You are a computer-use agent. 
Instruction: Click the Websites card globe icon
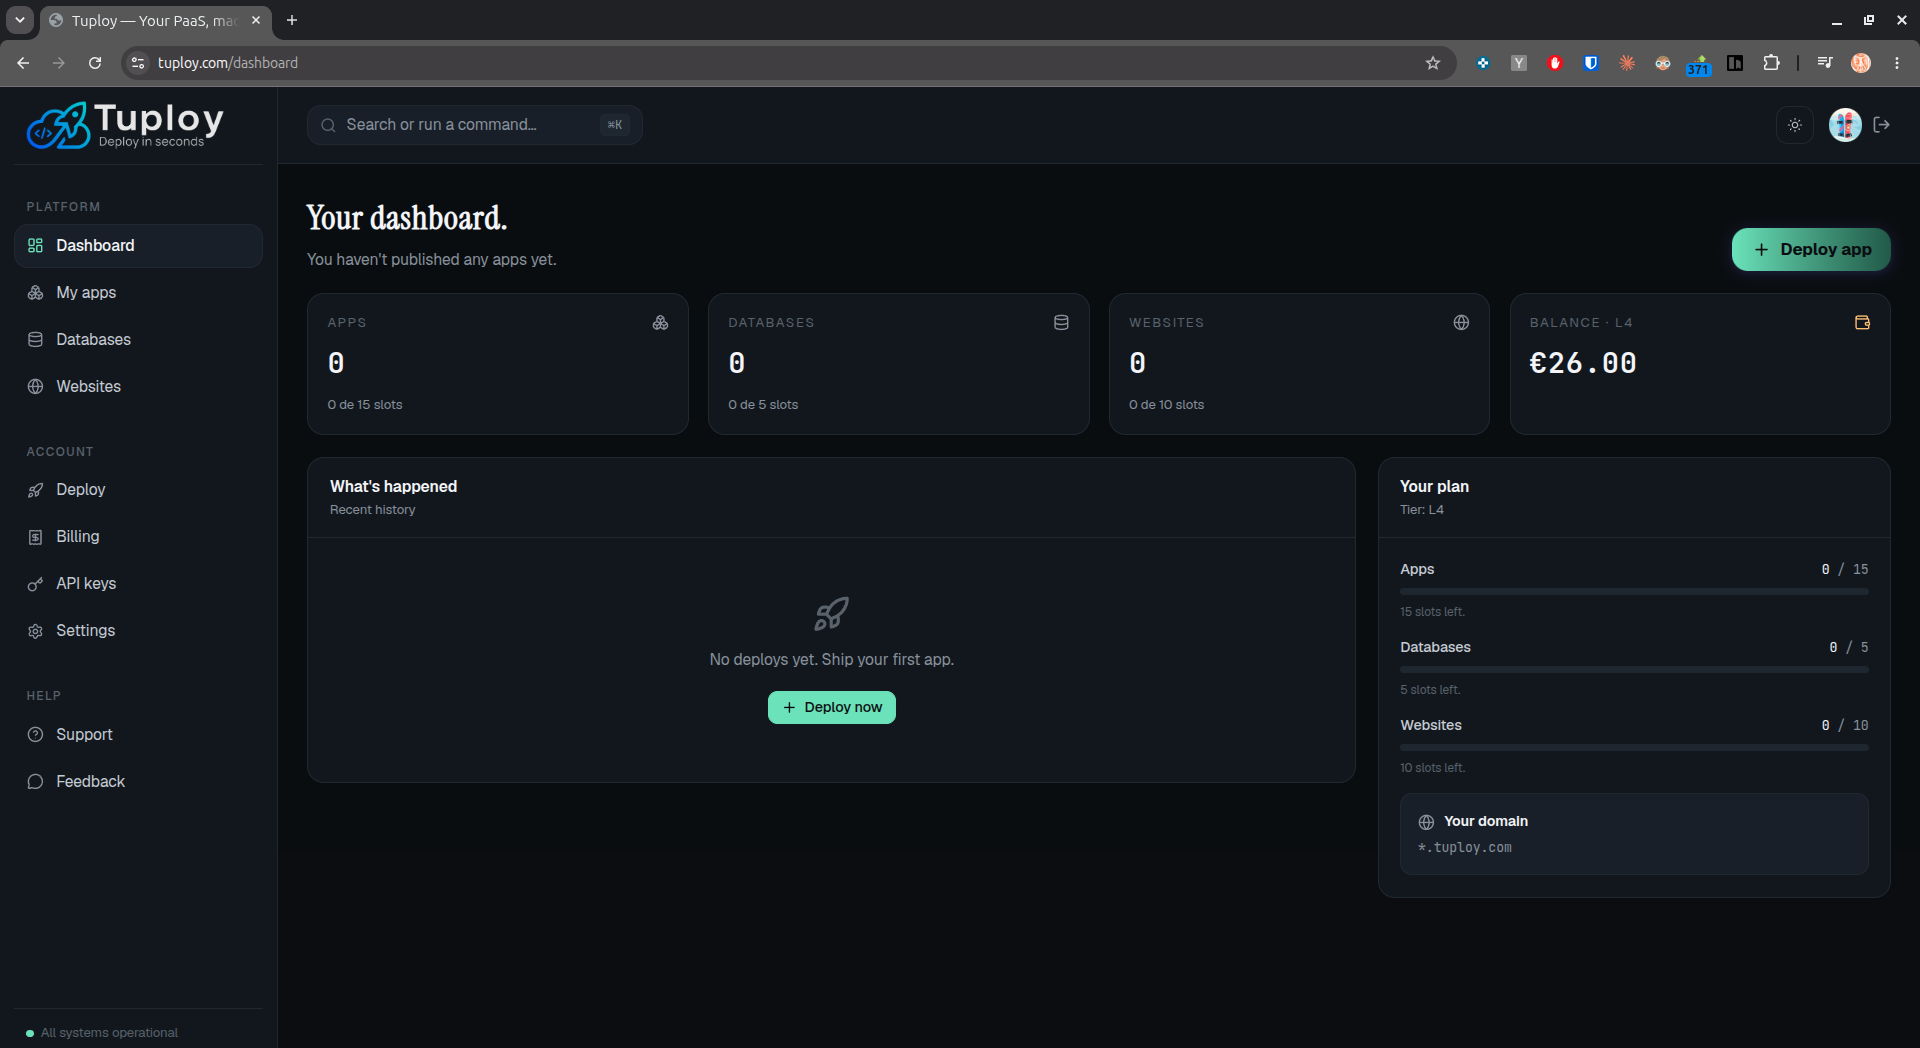pos(1461,323)
